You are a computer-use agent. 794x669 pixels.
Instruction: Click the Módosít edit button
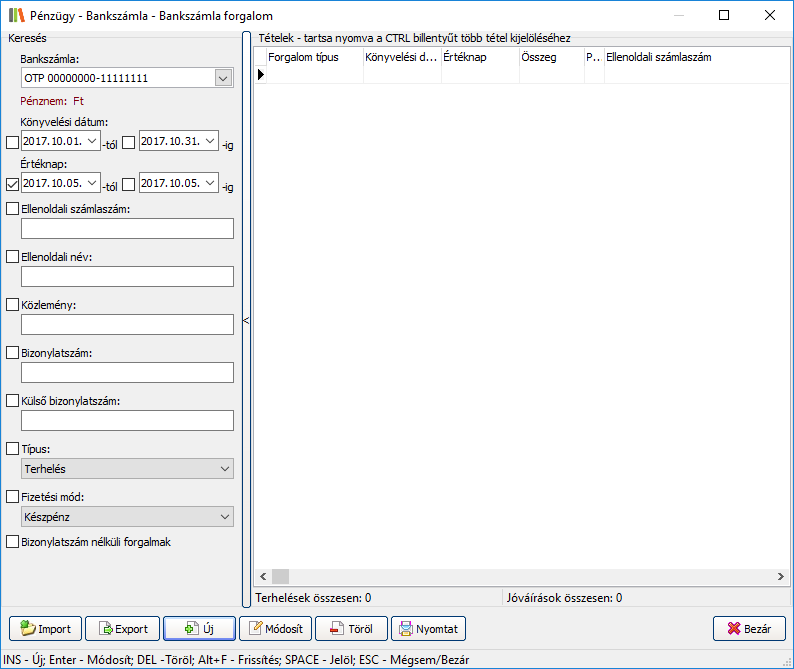pyautogui.click(x=275, y=629)
